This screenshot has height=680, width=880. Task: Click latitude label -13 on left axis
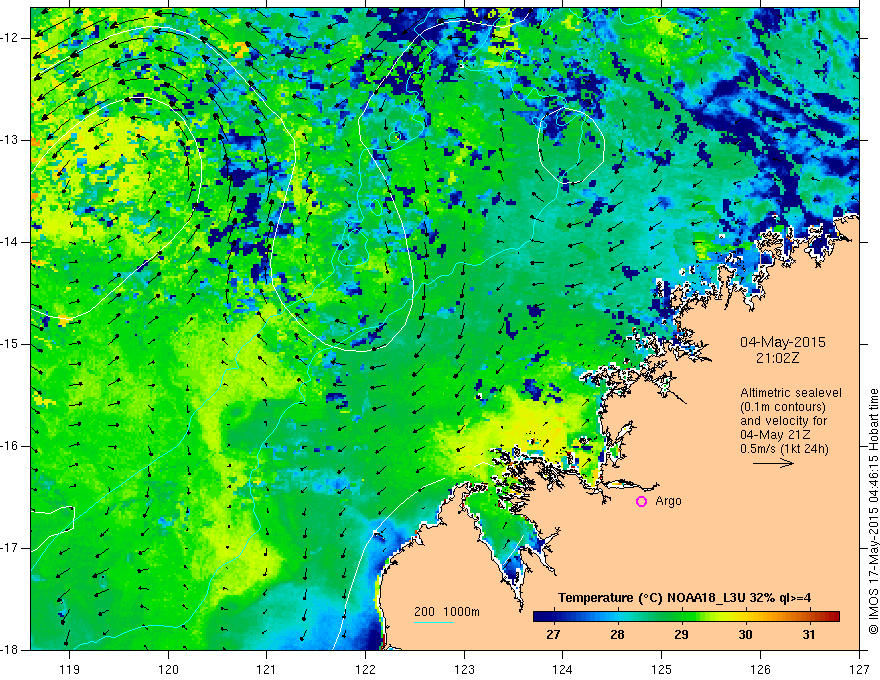click(10, 140)
